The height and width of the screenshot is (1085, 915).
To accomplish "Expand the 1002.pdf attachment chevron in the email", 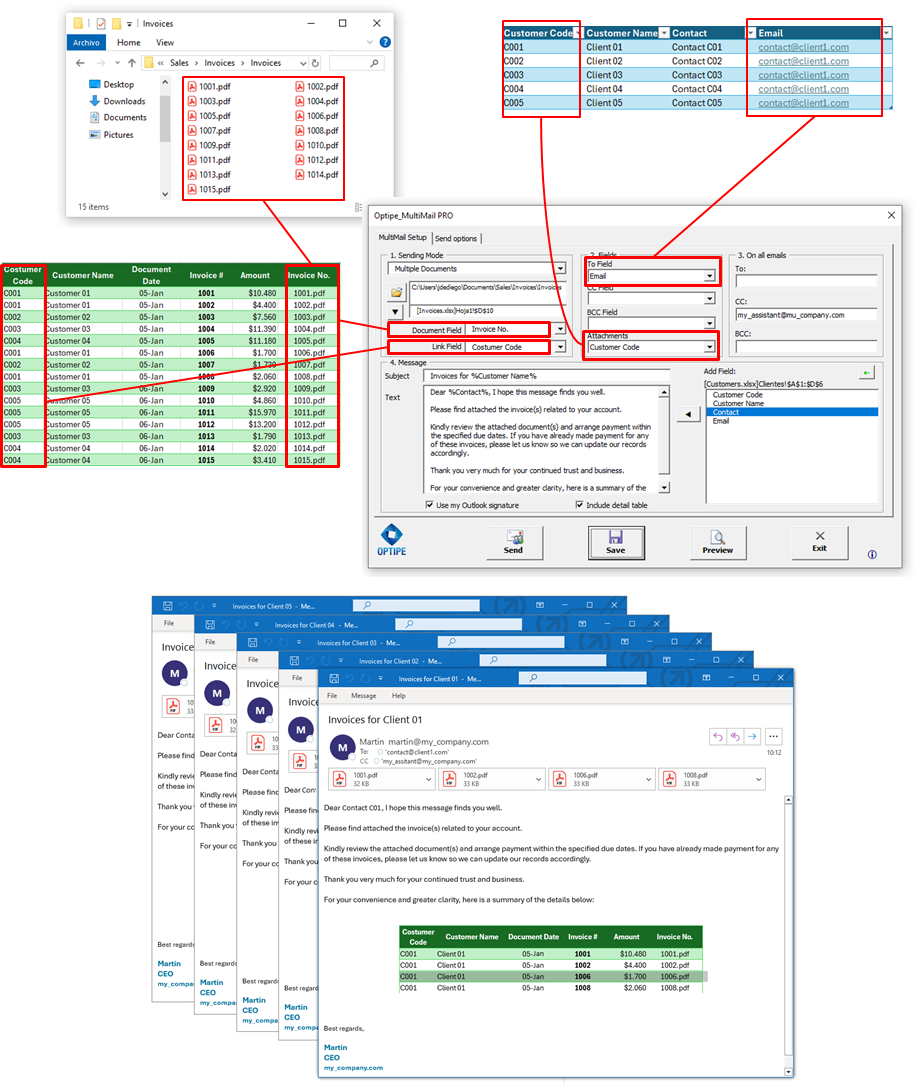I will pos(537,780).
